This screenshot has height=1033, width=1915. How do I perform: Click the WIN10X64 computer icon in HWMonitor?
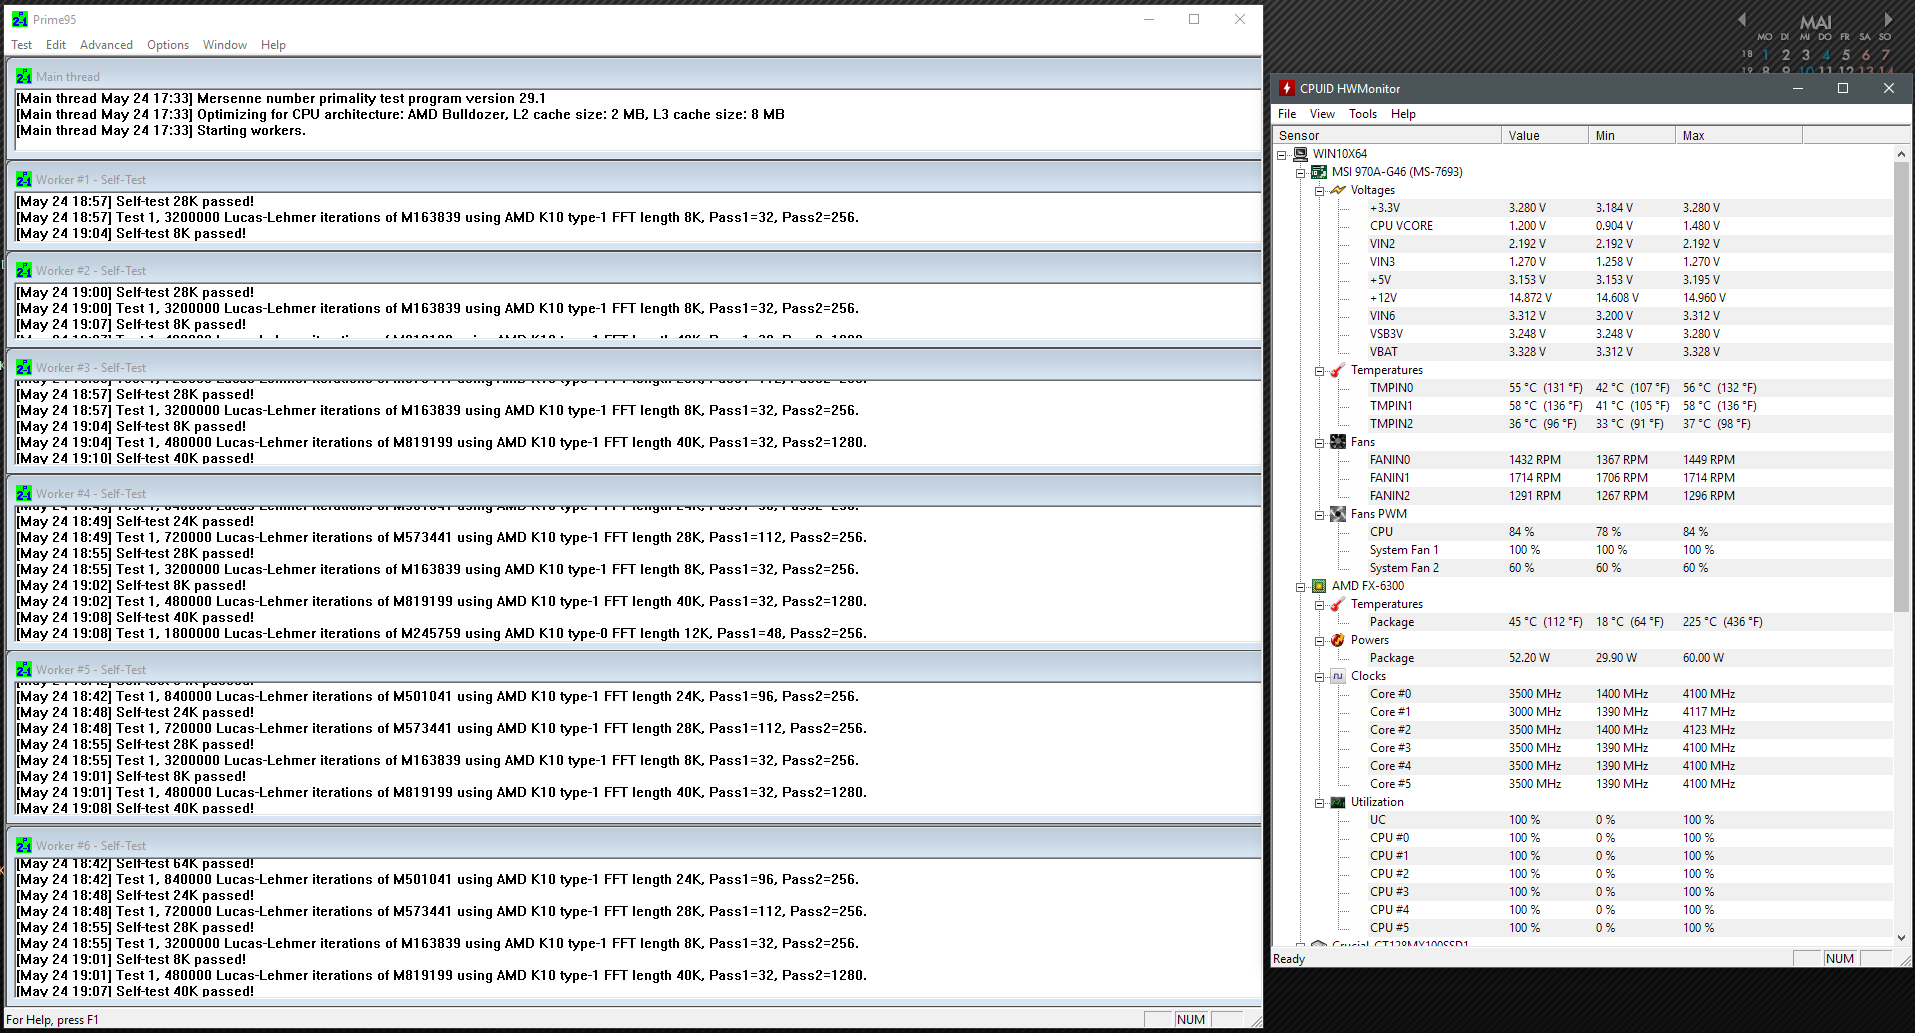click(1300, 154)
